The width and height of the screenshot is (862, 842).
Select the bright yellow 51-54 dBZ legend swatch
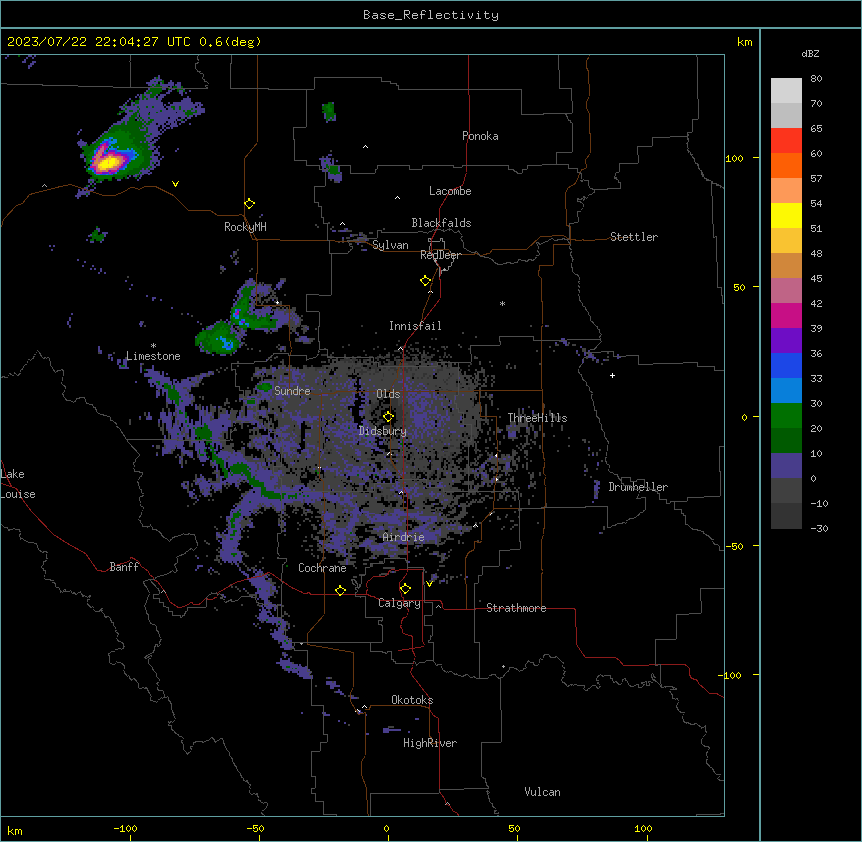[786, 215]
